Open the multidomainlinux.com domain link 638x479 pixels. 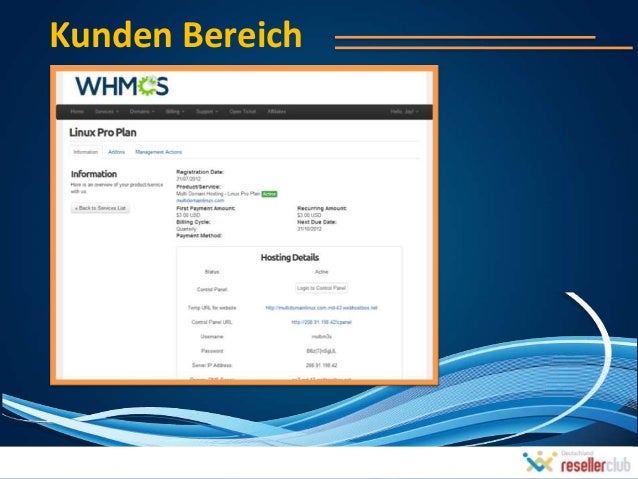click(200, 201)
